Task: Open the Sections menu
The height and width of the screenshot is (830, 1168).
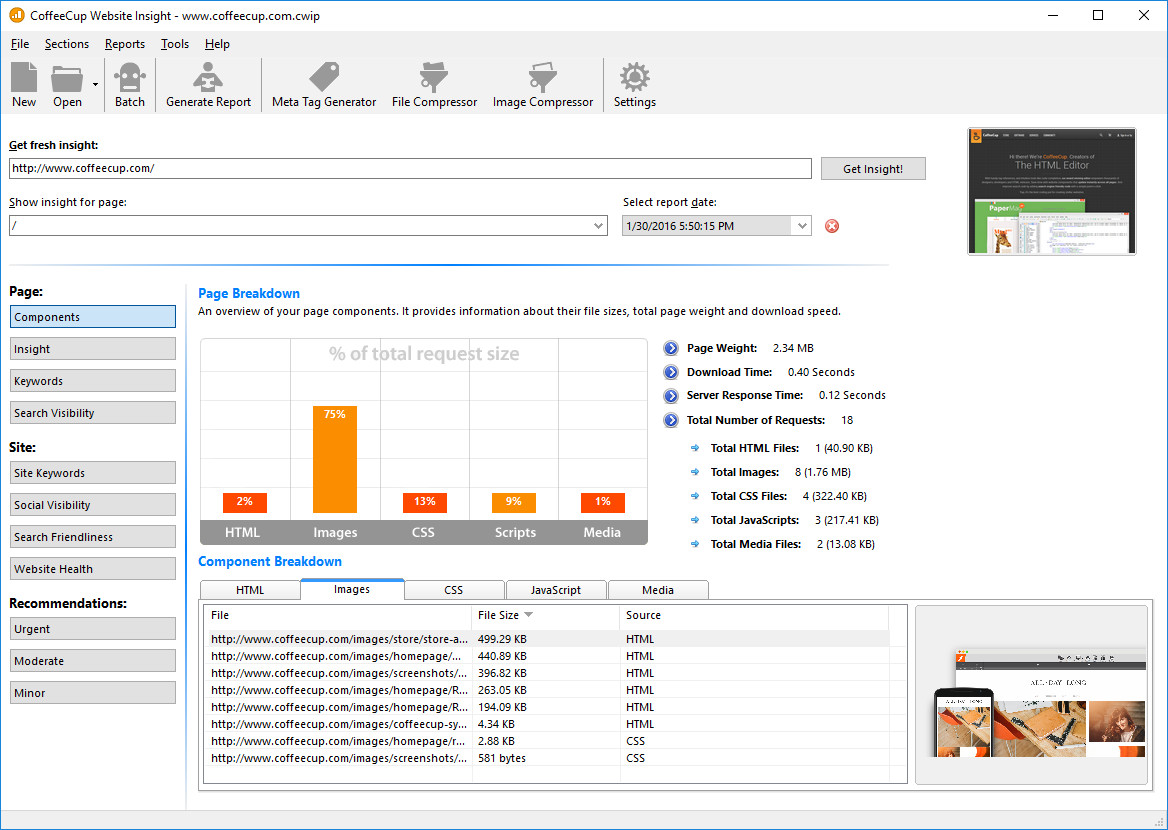Action: click(x=67, y=44)
